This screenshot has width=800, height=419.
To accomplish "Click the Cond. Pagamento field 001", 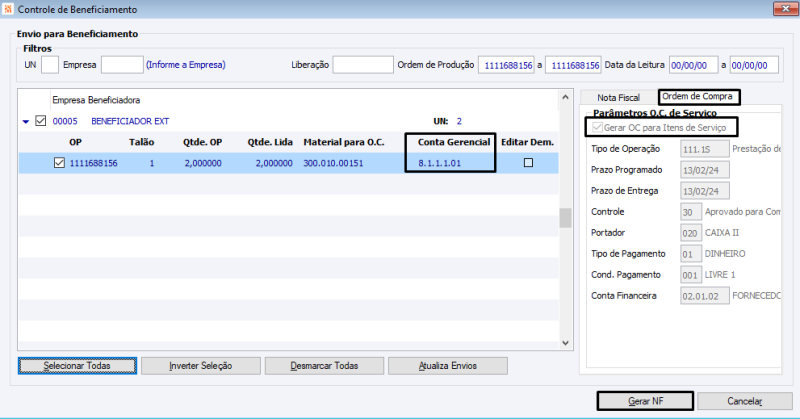I will click(691, 275).
